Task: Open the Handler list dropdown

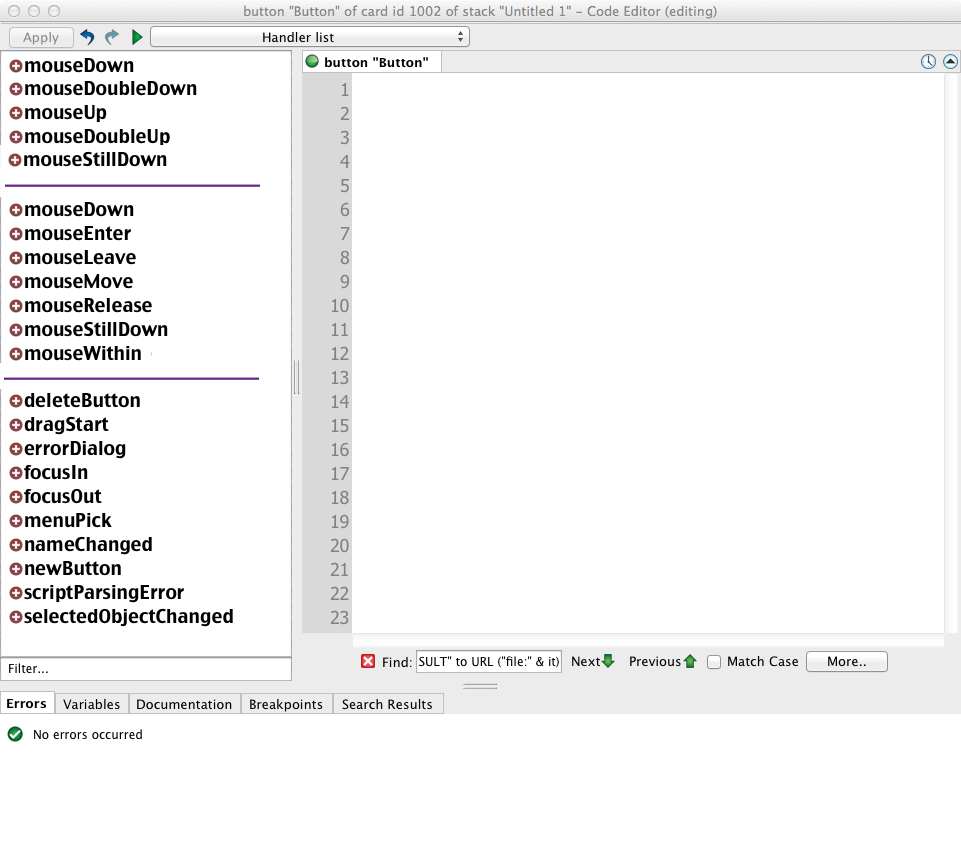Action: click(x=309, y=37)
